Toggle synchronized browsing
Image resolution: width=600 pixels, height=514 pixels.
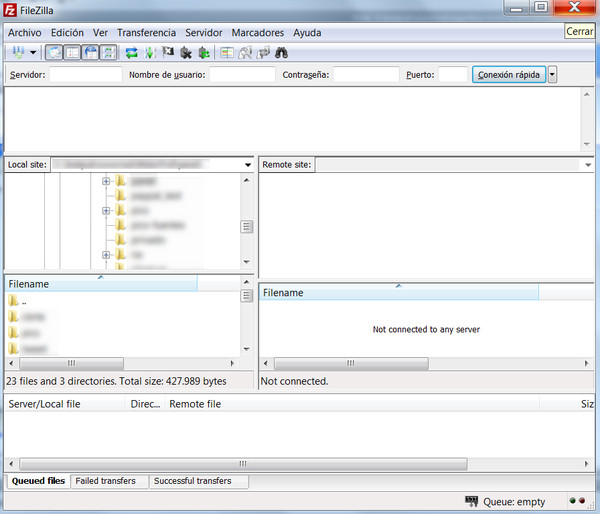(x=263, y=52)
